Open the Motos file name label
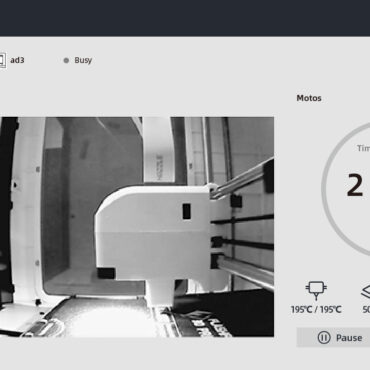This screenshot has width=370, height=370. coord(309,98)
